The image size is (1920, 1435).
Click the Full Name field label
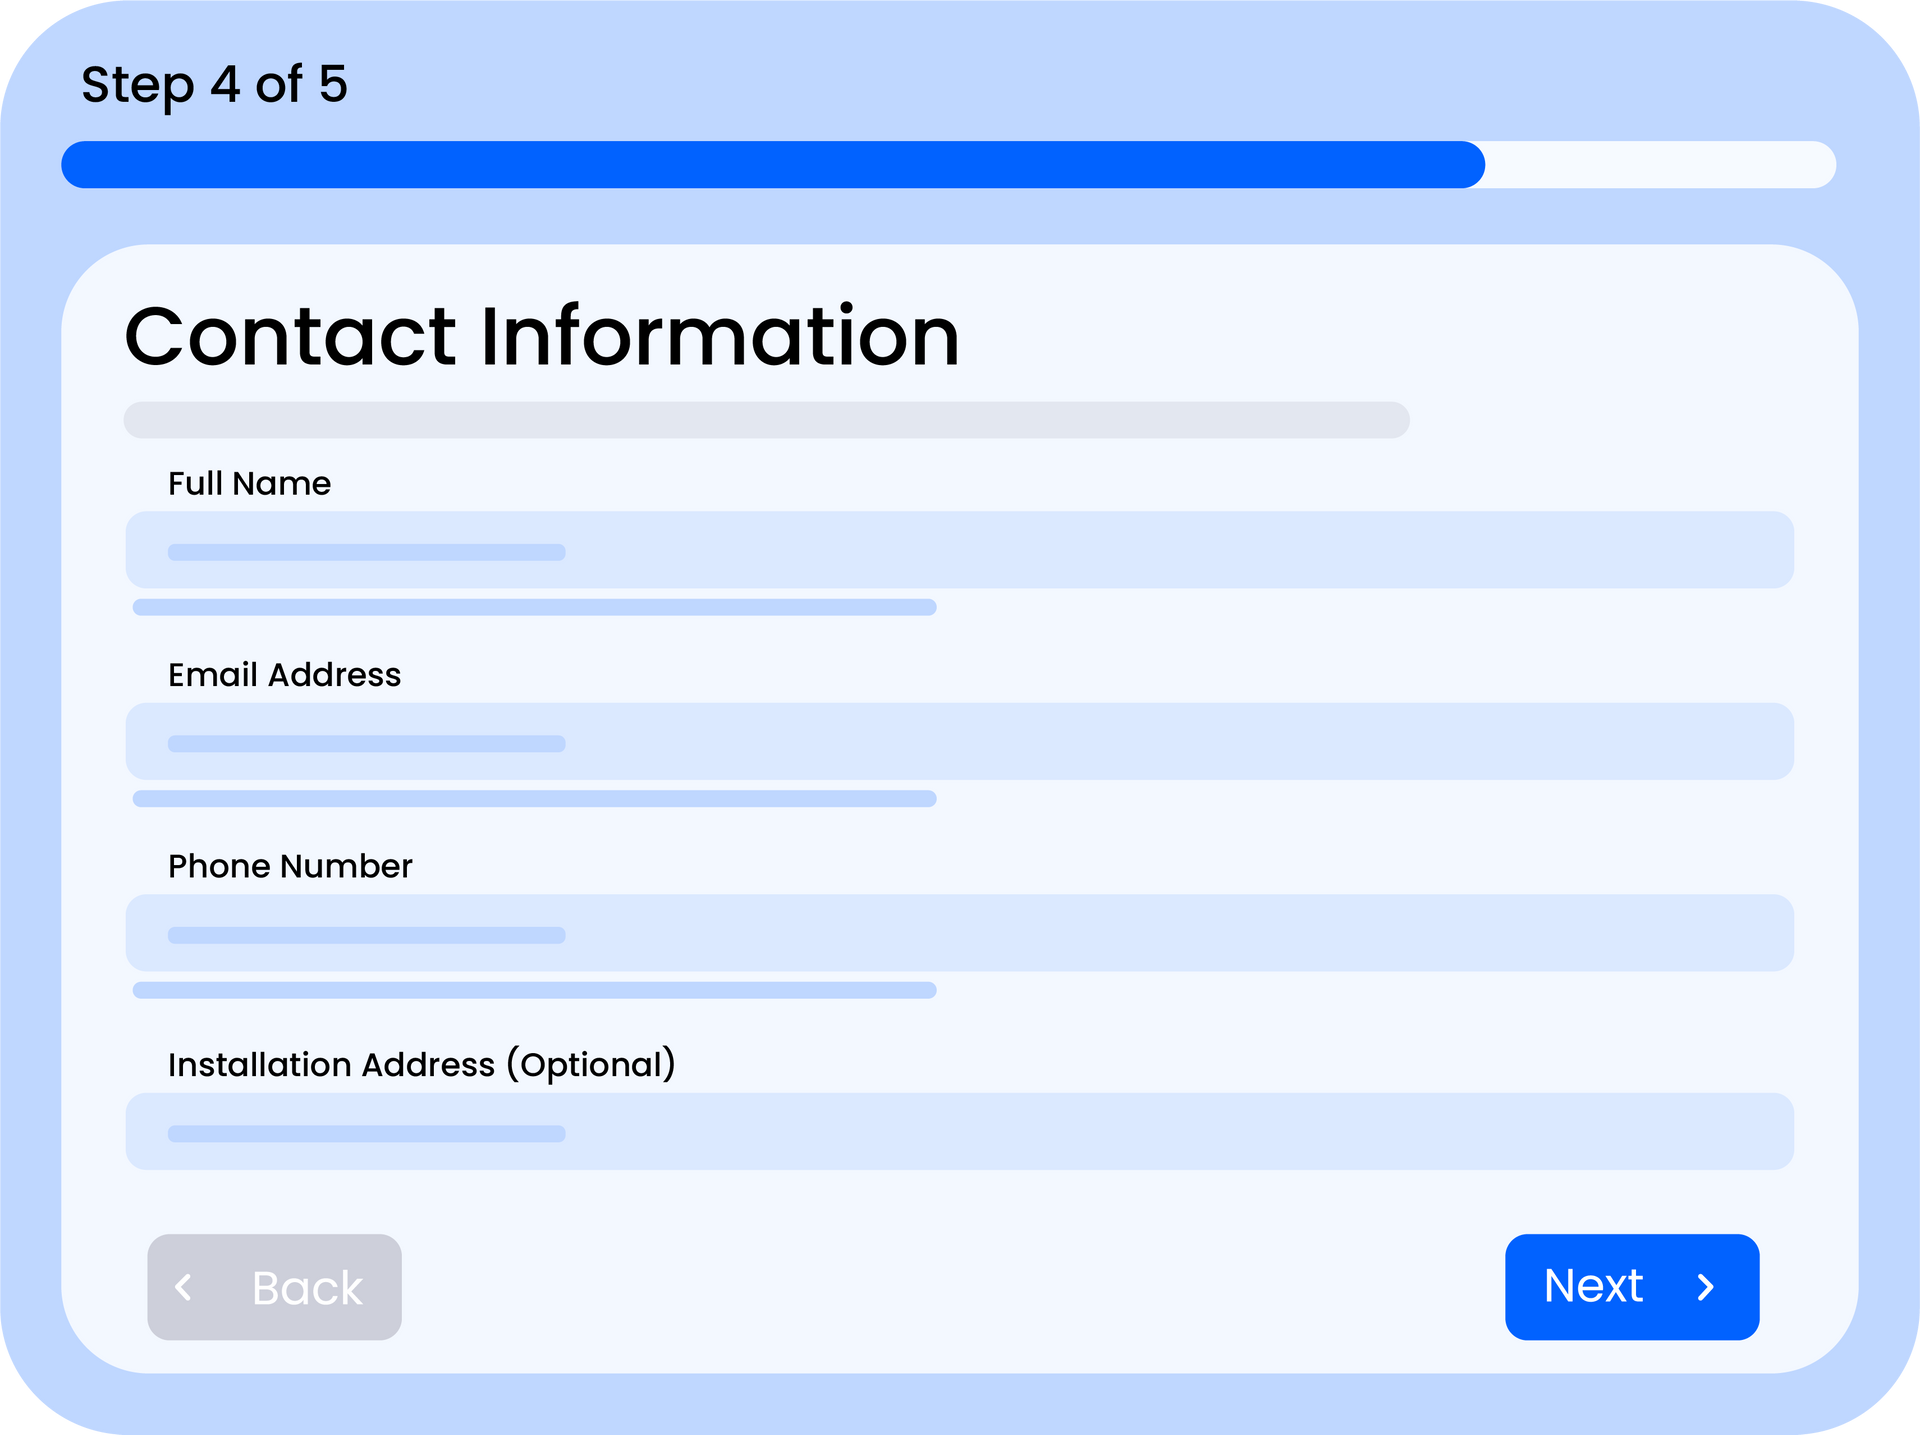249,484
